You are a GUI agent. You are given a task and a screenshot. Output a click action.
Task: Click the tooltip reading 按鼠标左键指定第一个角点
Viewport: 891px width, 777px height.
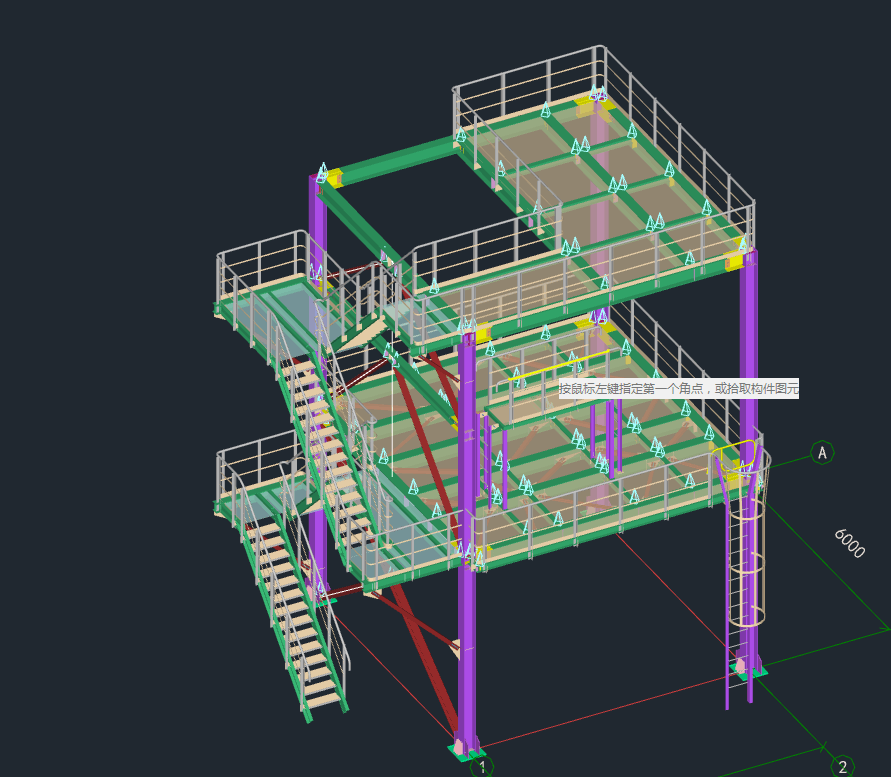click(678, 388)
